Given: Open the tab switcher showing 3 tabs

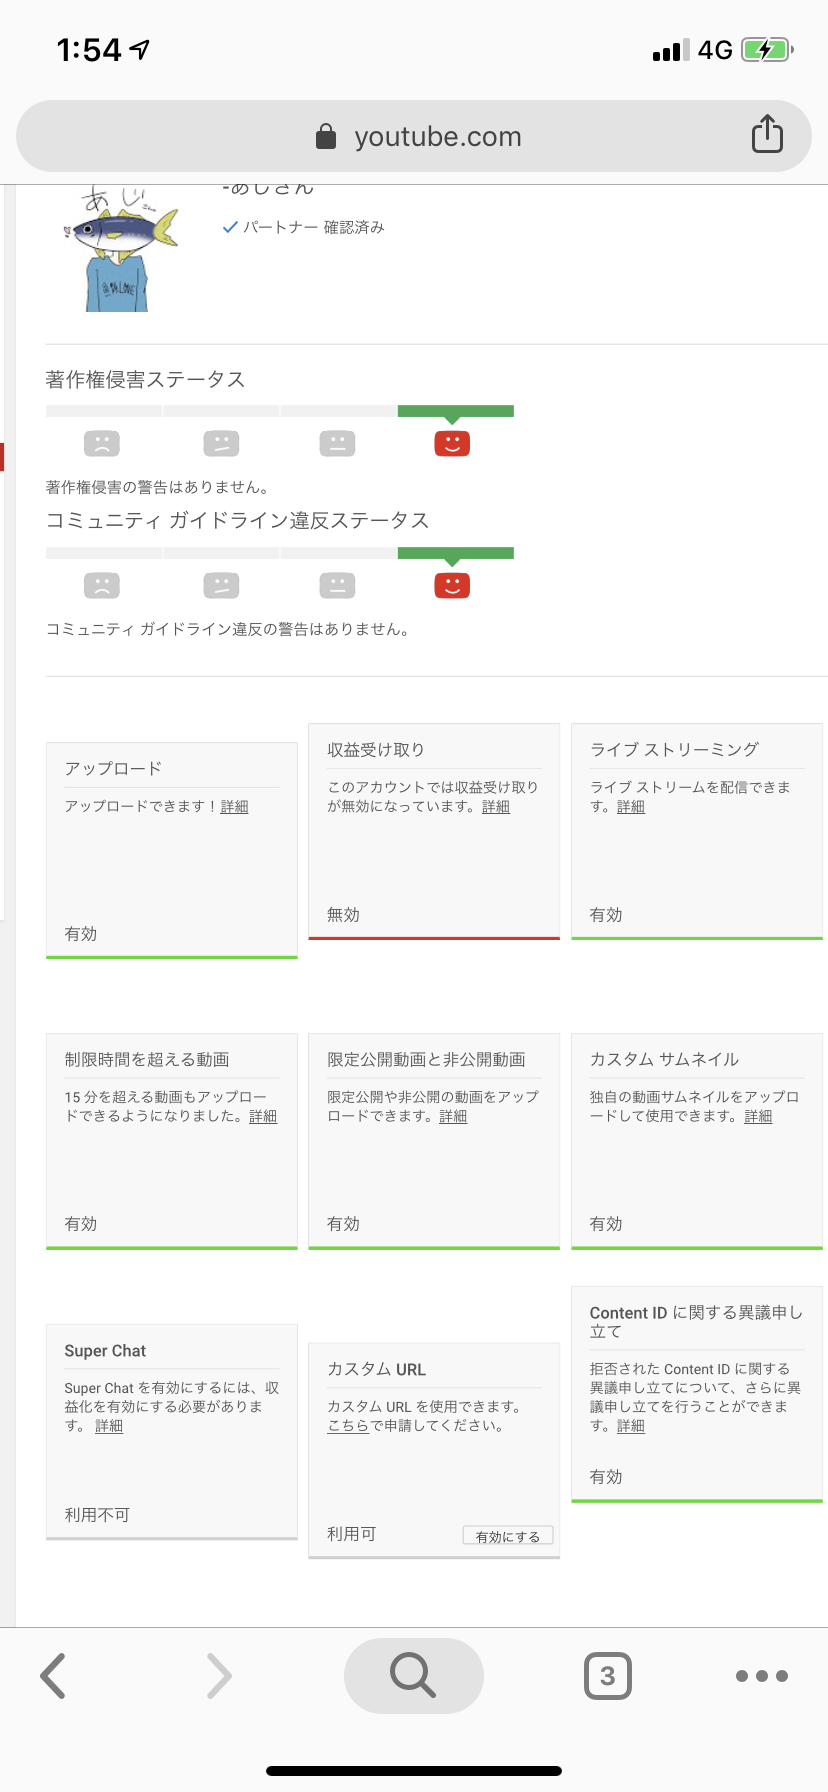Looking at the screenshot, I should pos(607,1676).
